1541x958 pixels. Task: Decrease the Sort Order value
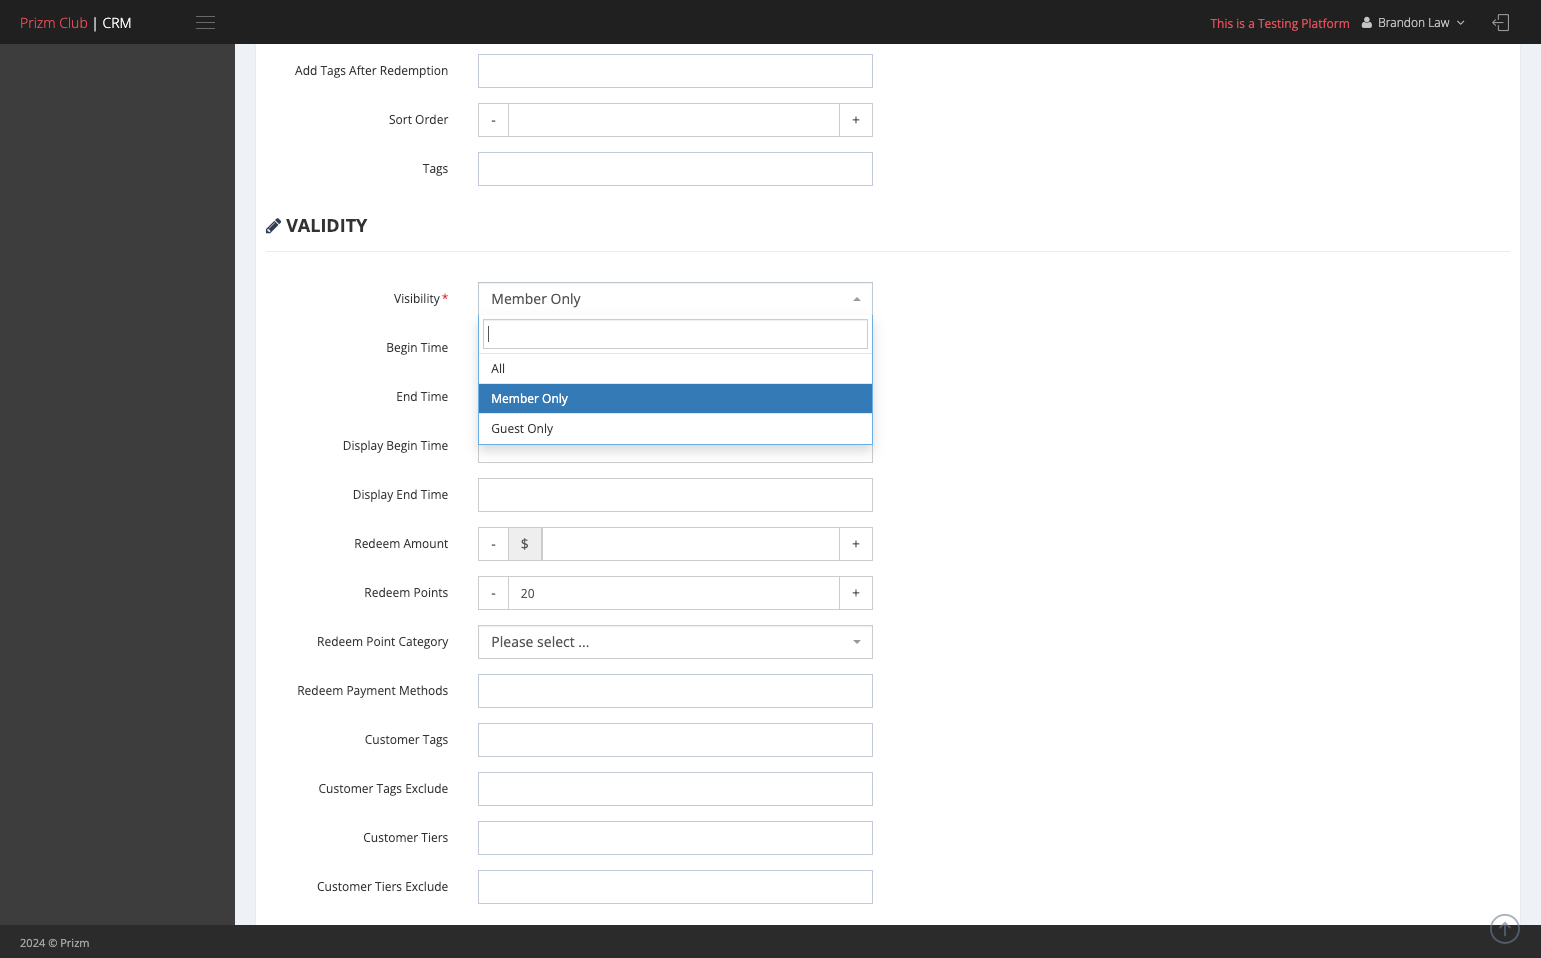pos(493,120)
